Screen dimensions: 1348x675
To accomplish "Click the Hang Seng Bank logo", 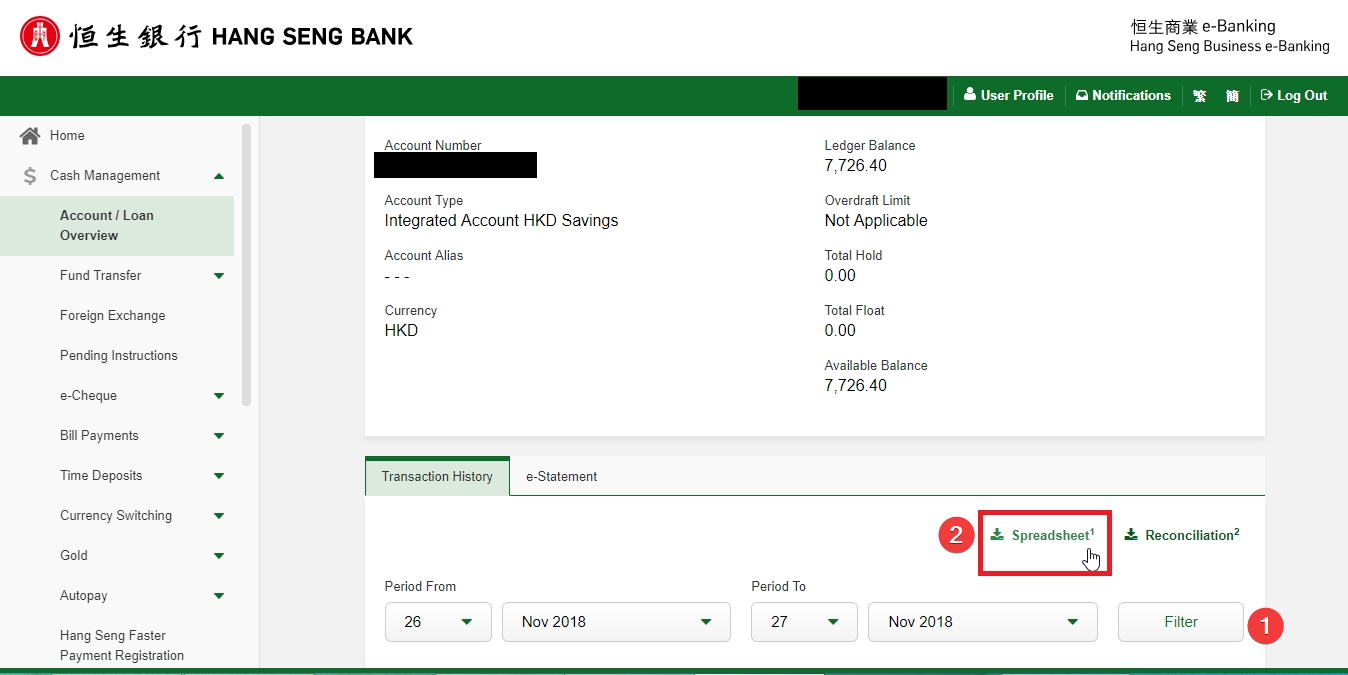I will point(215,37).
